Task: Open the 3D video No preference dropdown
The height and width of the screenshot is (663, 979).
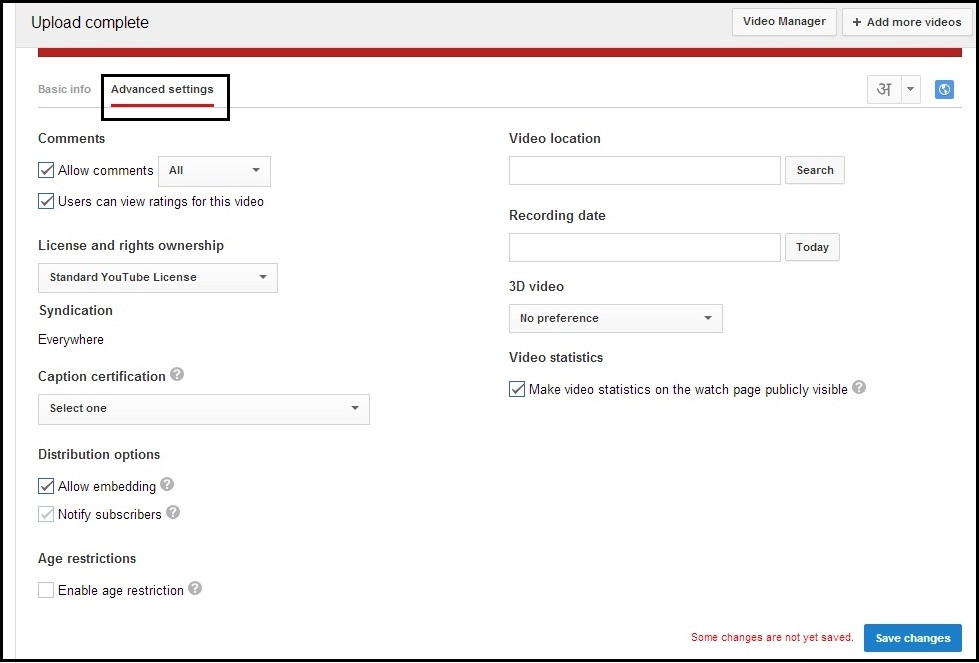Action: point(615,317)
